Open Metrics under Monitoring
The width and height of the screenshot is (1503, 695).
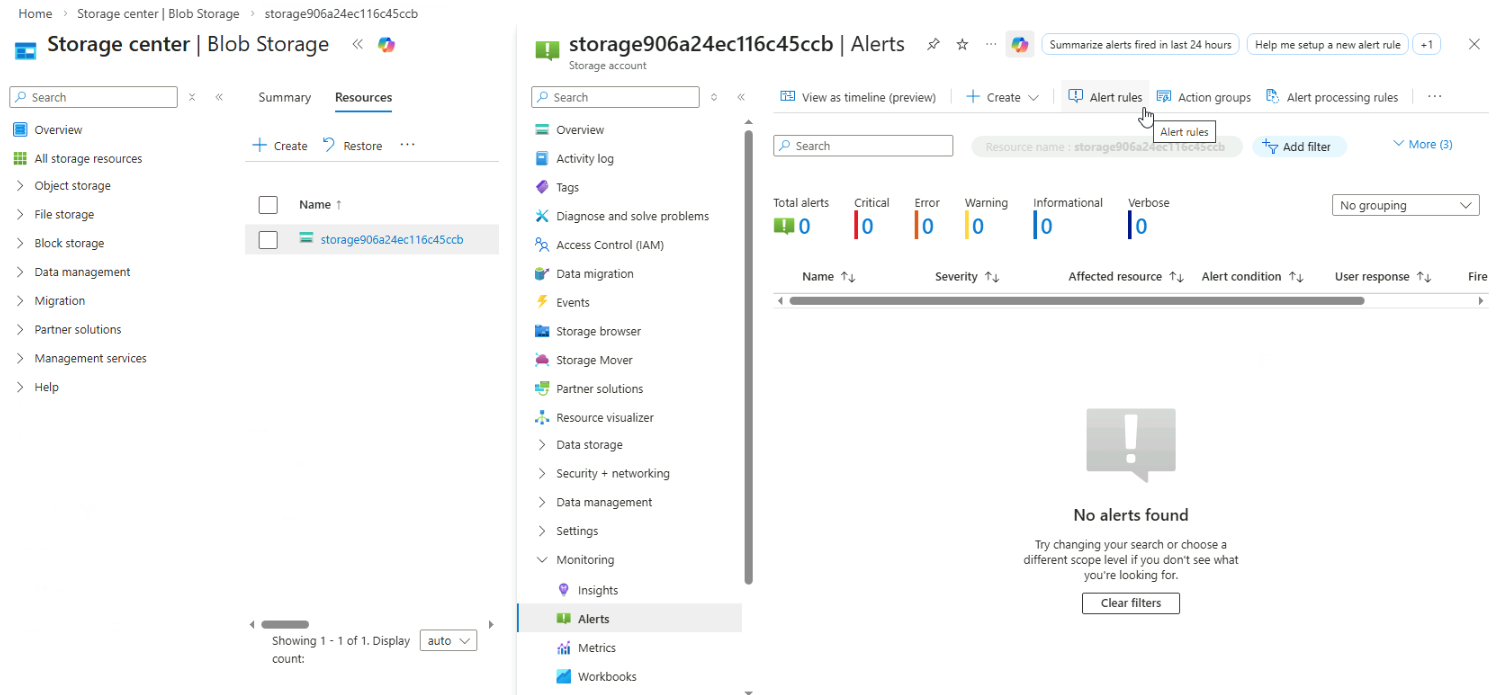596,648
